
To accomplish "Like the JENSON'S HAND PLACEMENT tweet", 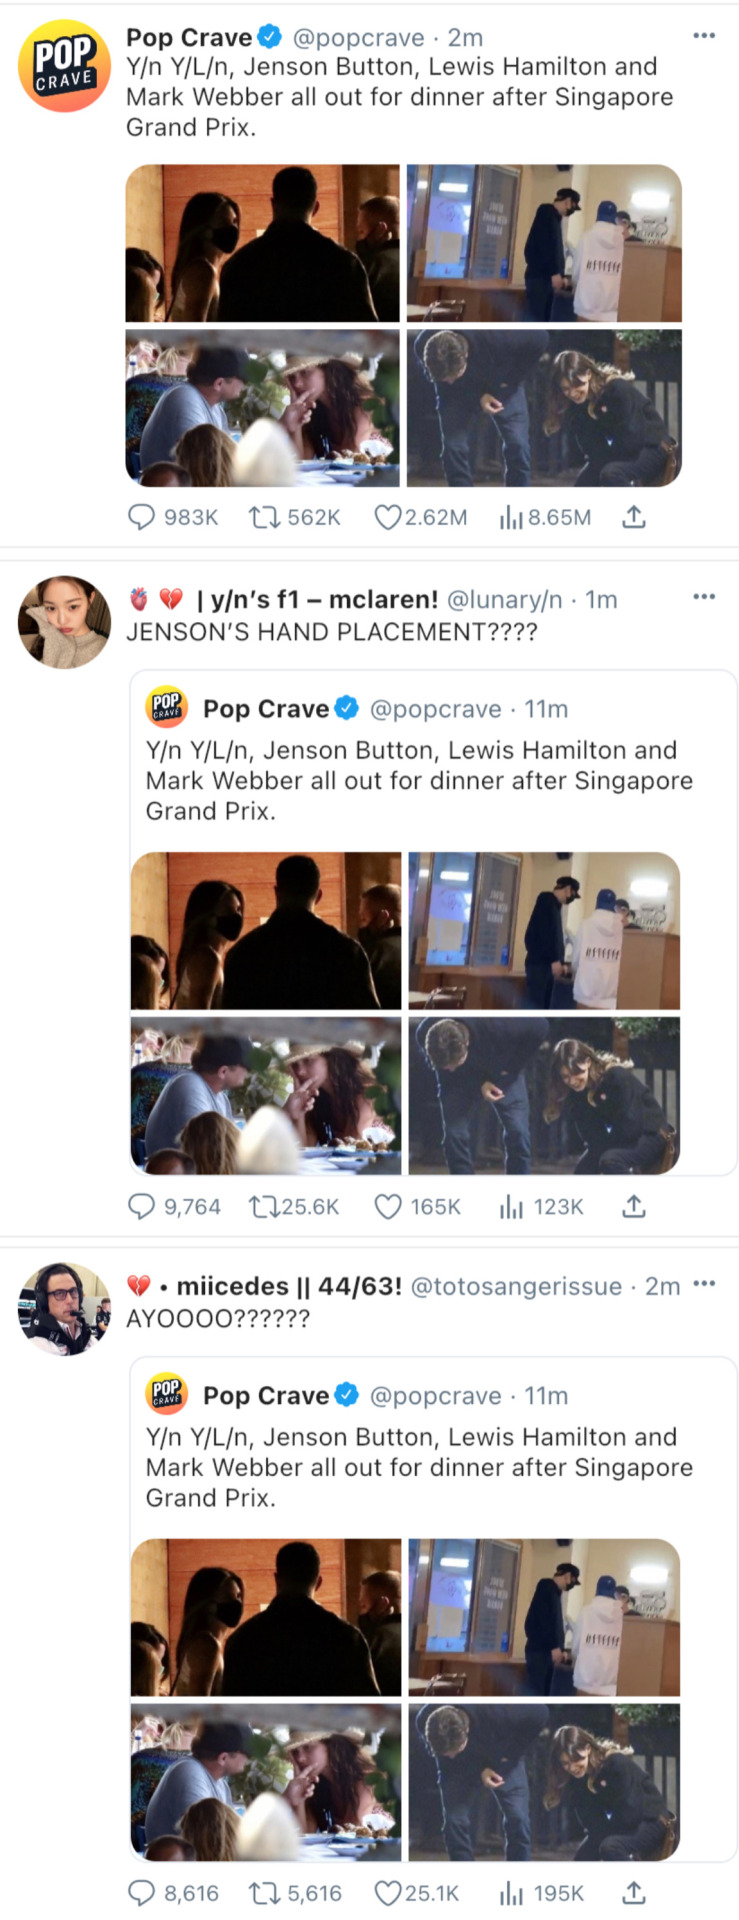I will [387, 1207].
